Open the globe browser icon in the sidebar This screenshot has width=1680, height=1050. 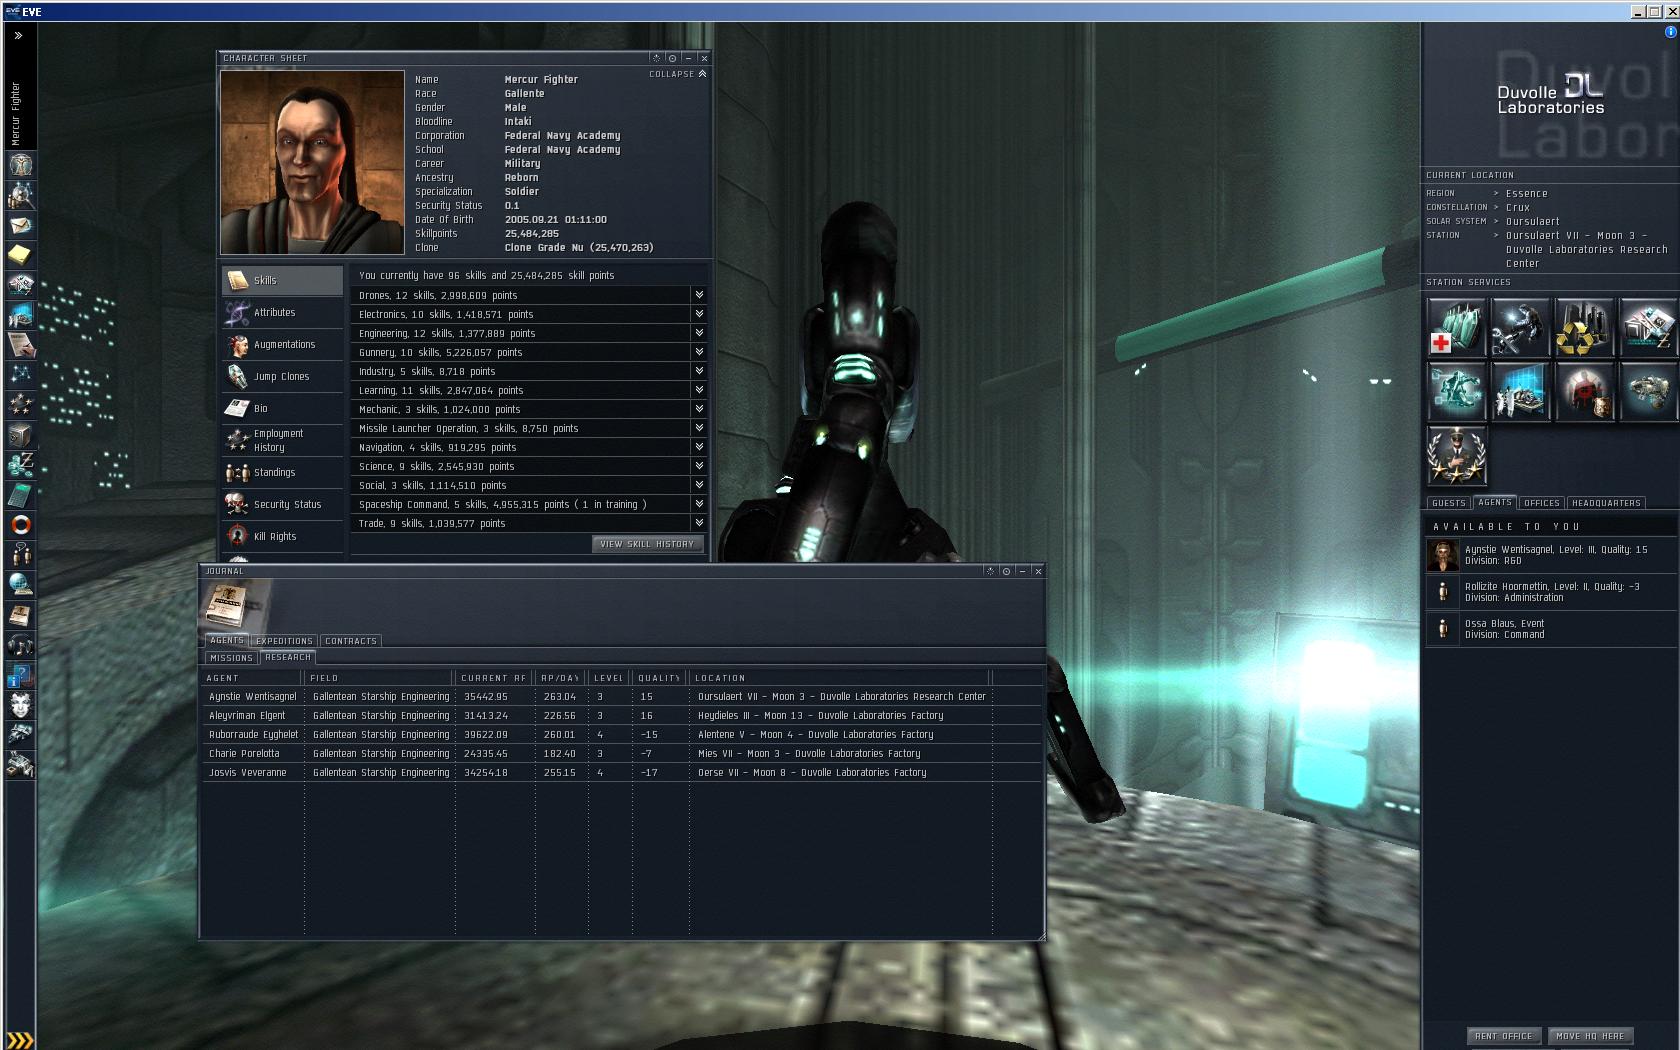21,585
